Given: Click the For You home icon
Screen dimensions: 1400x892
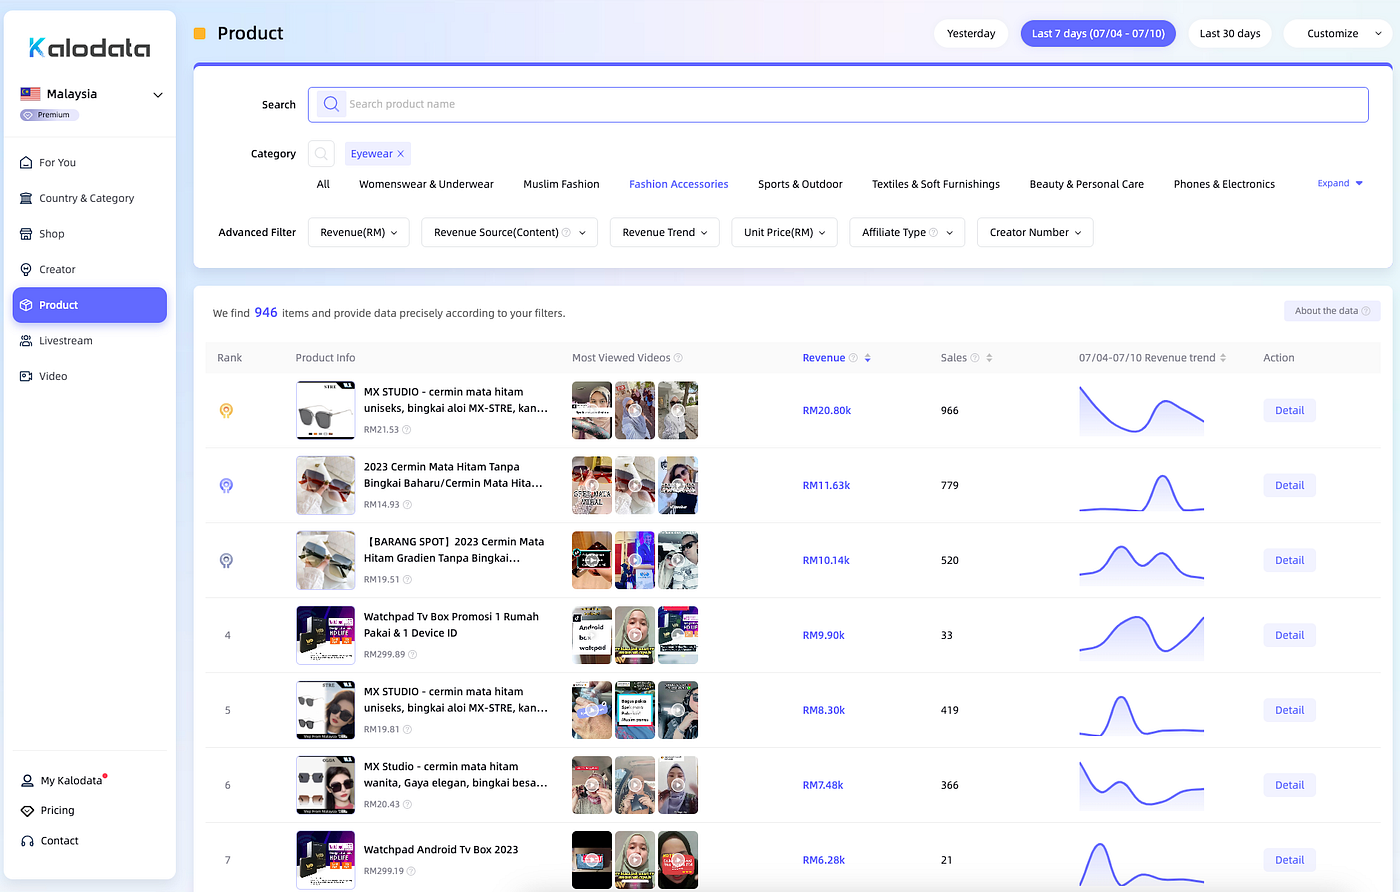Looking at the screenshot, I should [x=26, y=162].
